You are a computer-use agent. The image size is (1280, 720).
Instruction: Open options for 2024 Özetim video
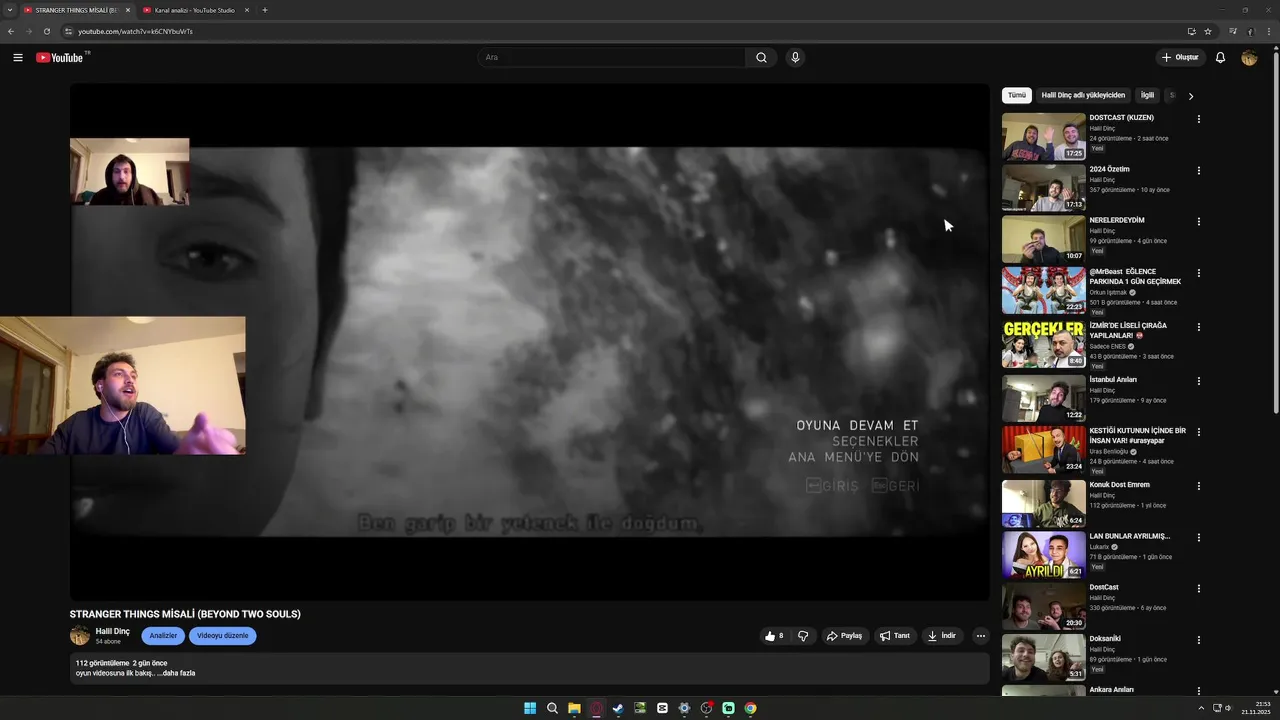tap(1198, 170)
